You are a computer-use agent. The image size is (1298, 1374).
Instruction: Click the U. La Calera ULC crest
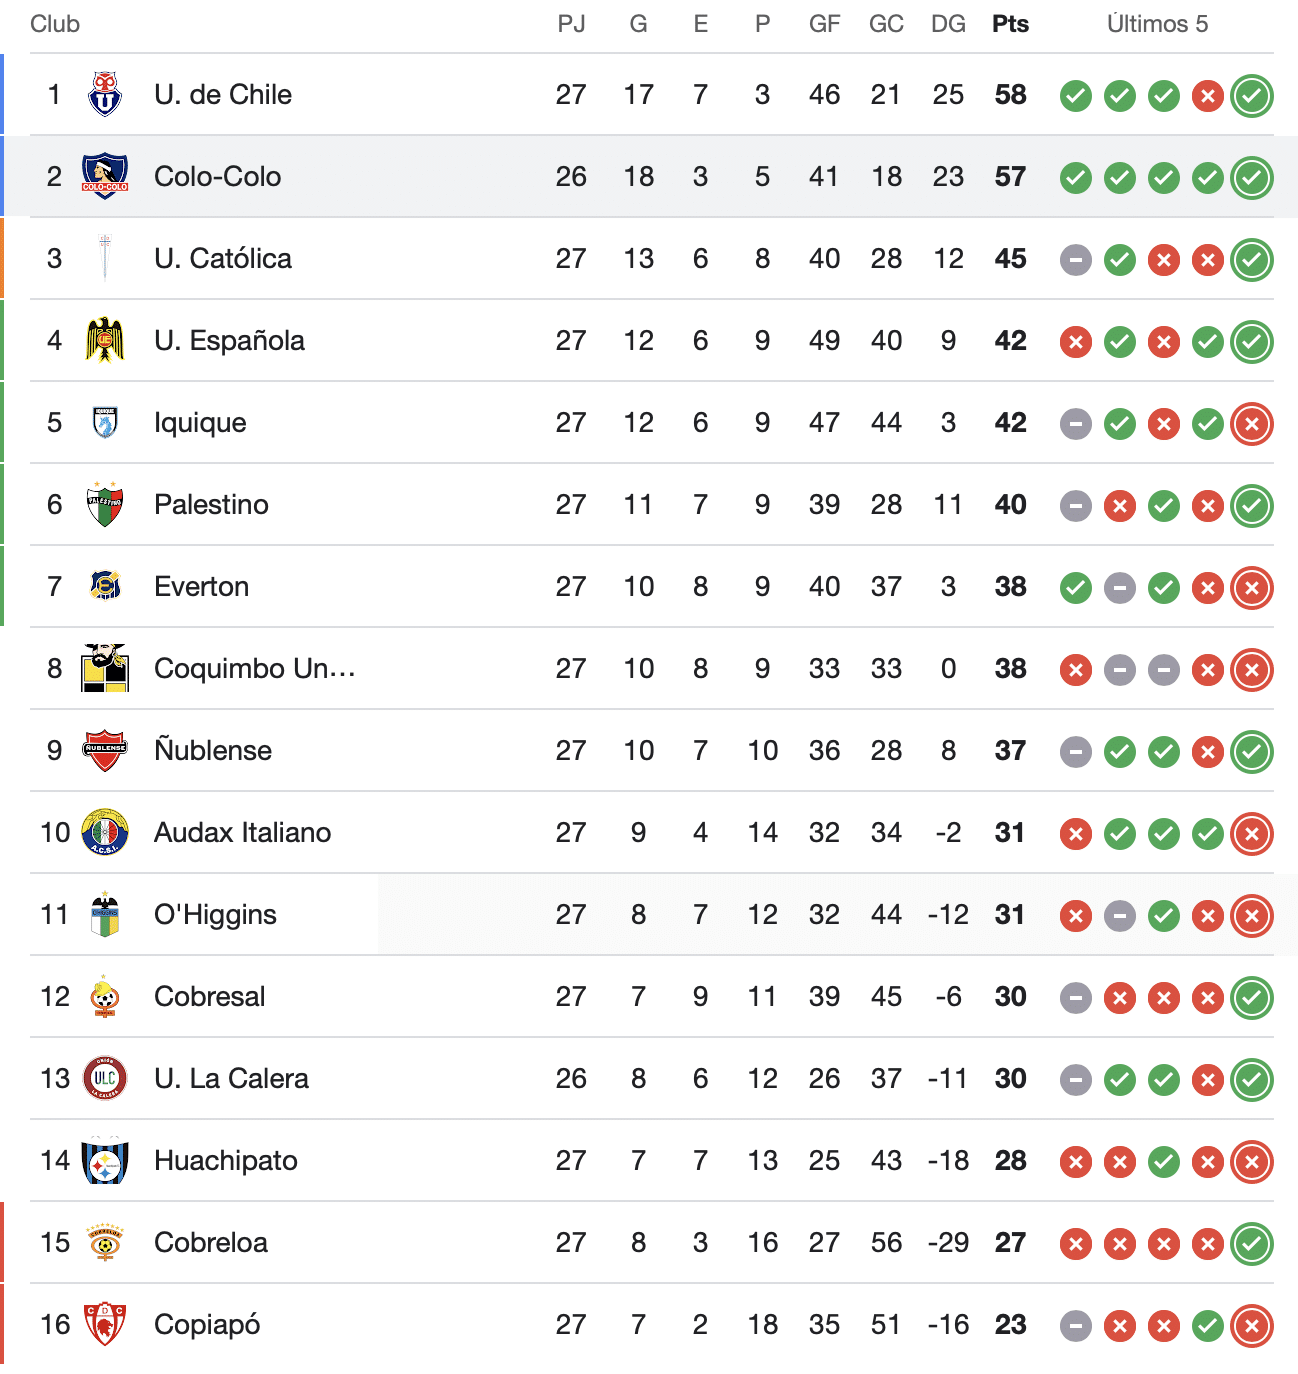pyautogui.click(x=105, y=1079)
